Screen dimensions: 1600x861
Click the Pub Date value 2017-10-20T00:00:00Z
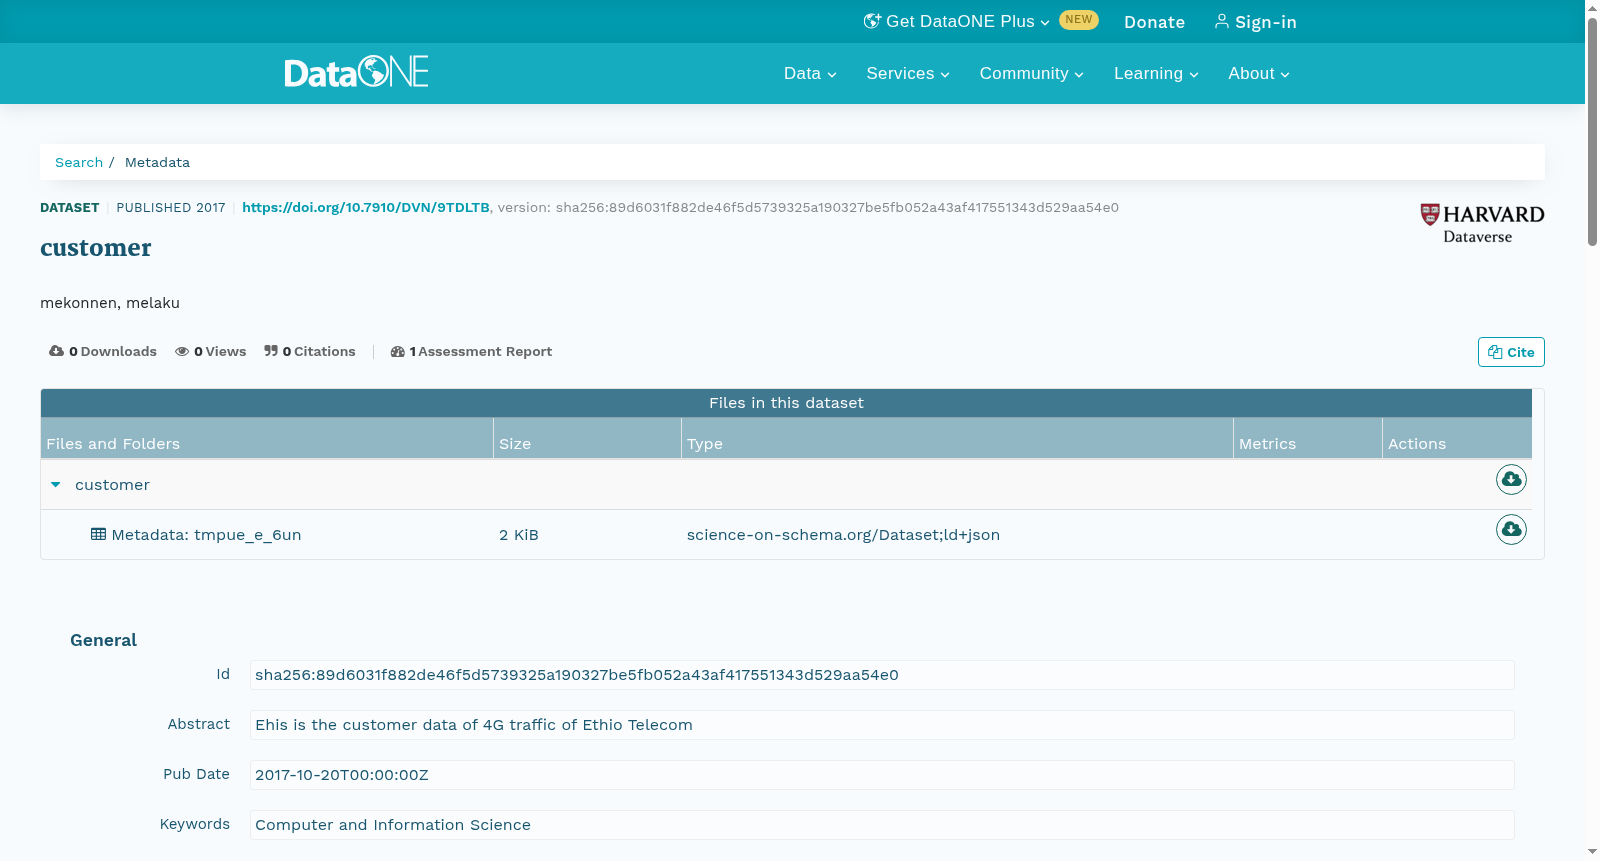tap(882, 775)
